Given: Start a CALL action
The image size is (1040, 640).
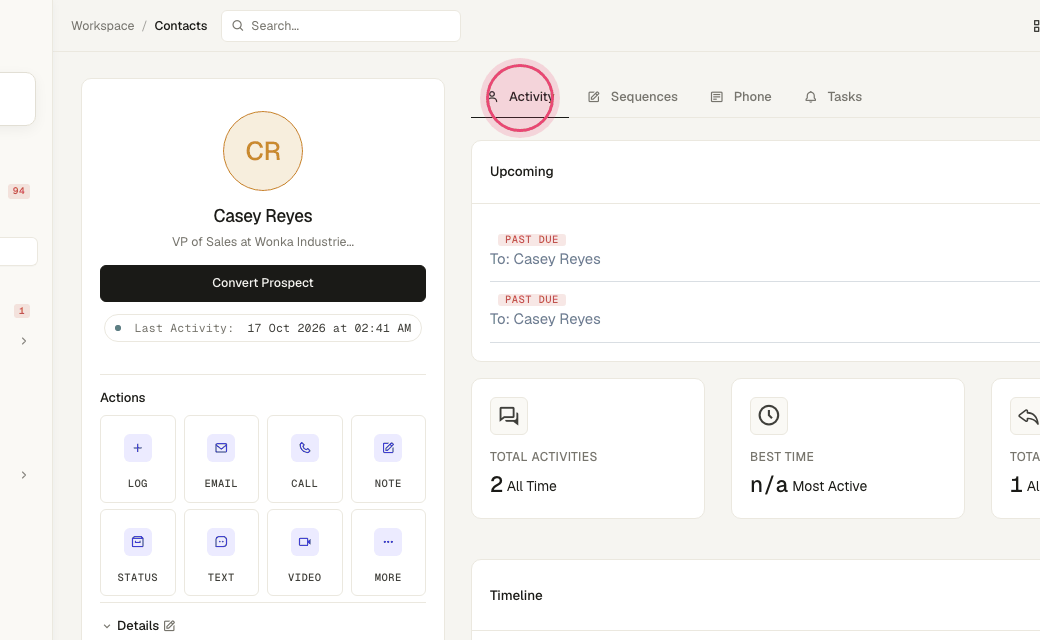Looking at the screenshot, I should click(x=304, y=459).
